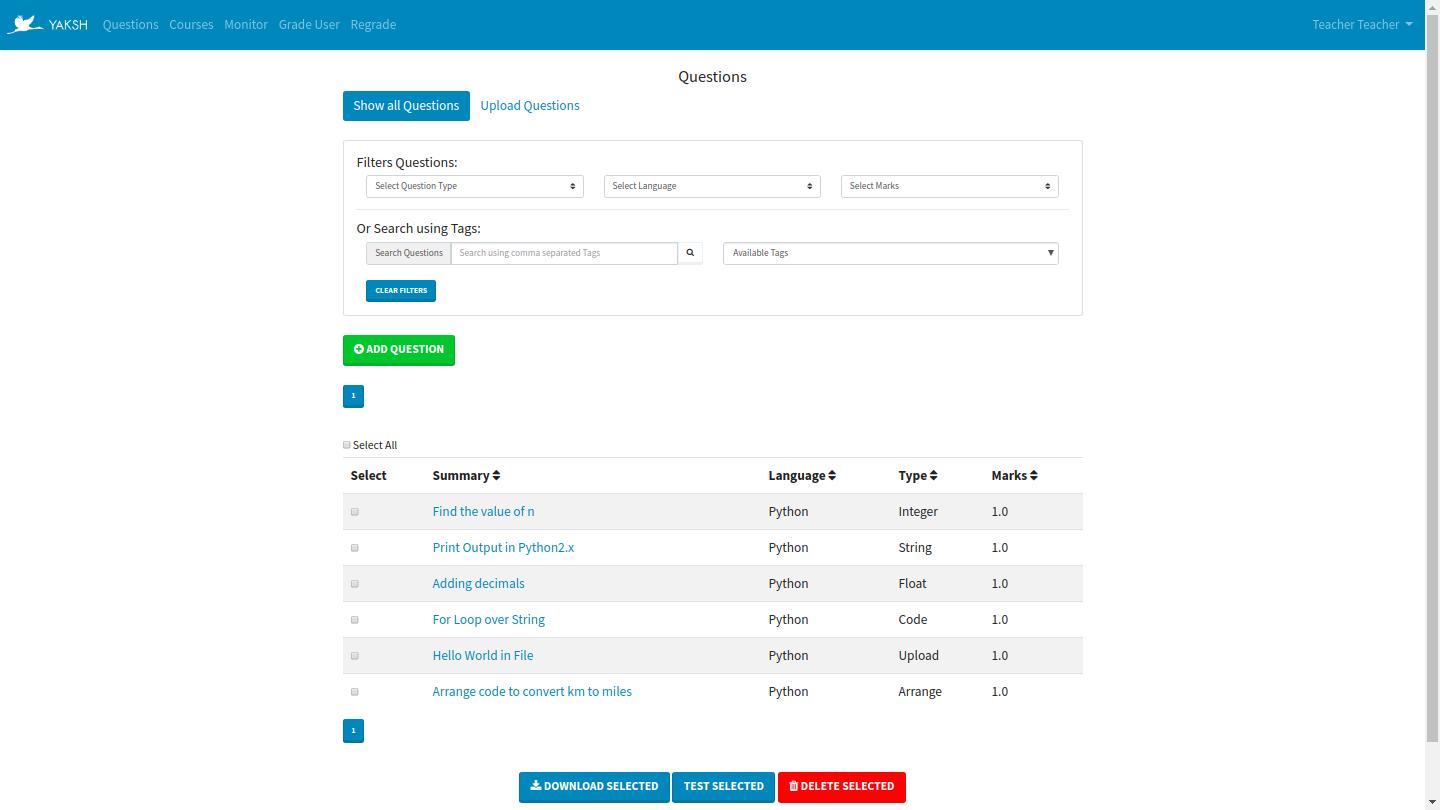Click the magnifier search icon button

tap(690, 253)
